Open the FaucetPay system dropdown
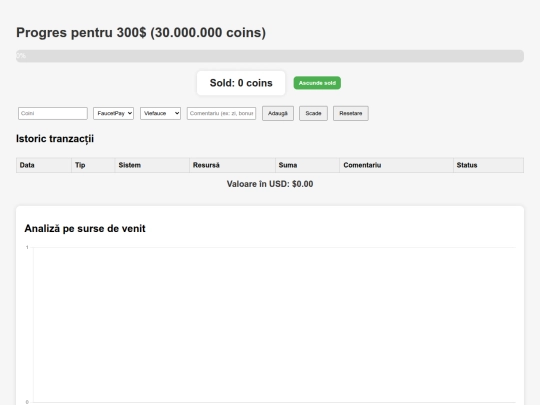 [x=113, y=113]
